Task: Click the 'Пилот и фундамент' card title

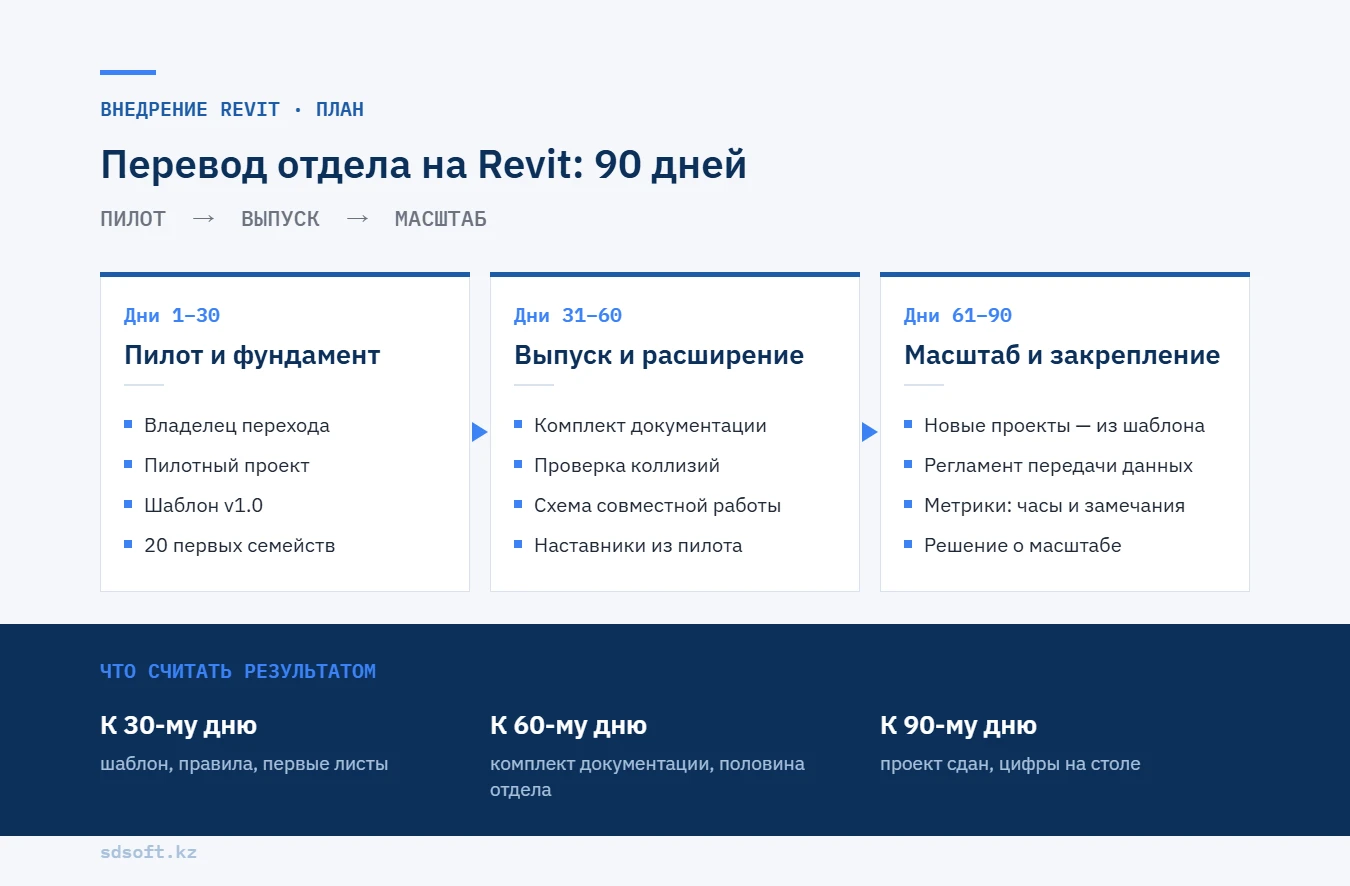Action: pyautogui.click(x=252, y=355)
